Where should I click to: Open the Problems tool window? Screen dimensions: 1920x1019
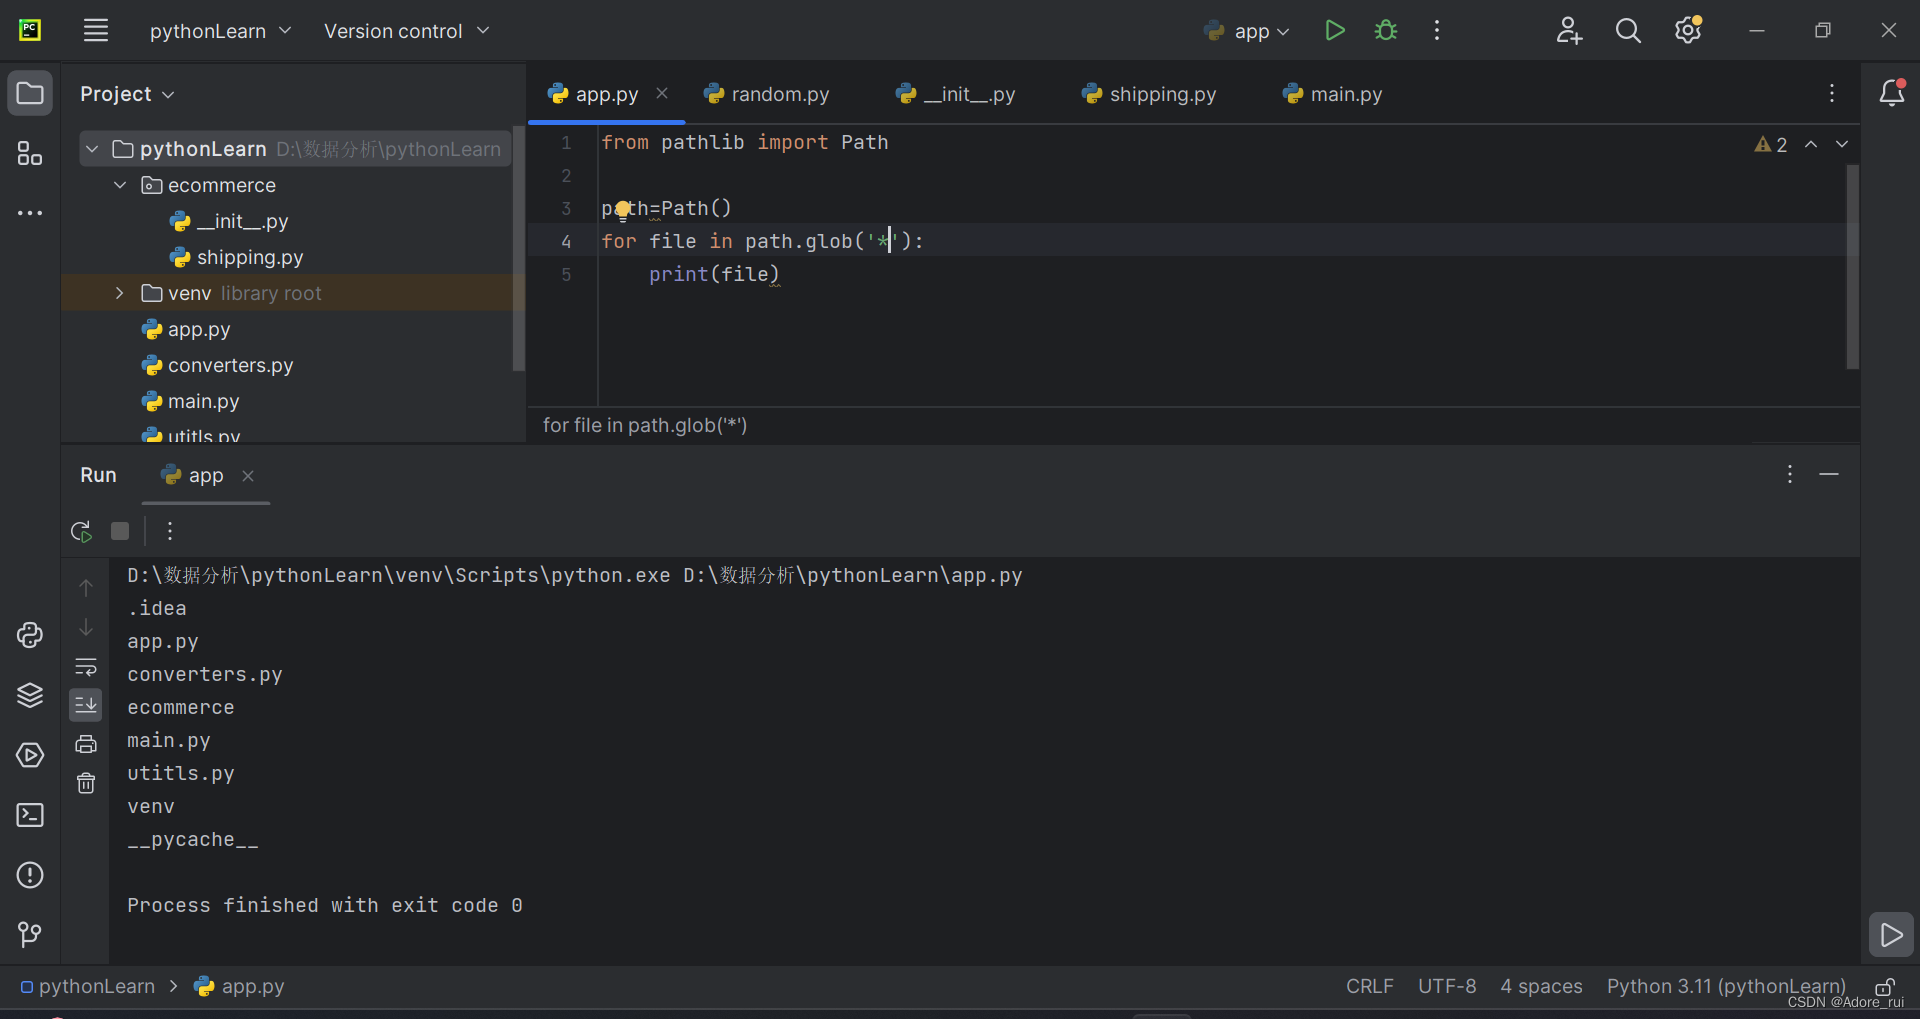30,875
